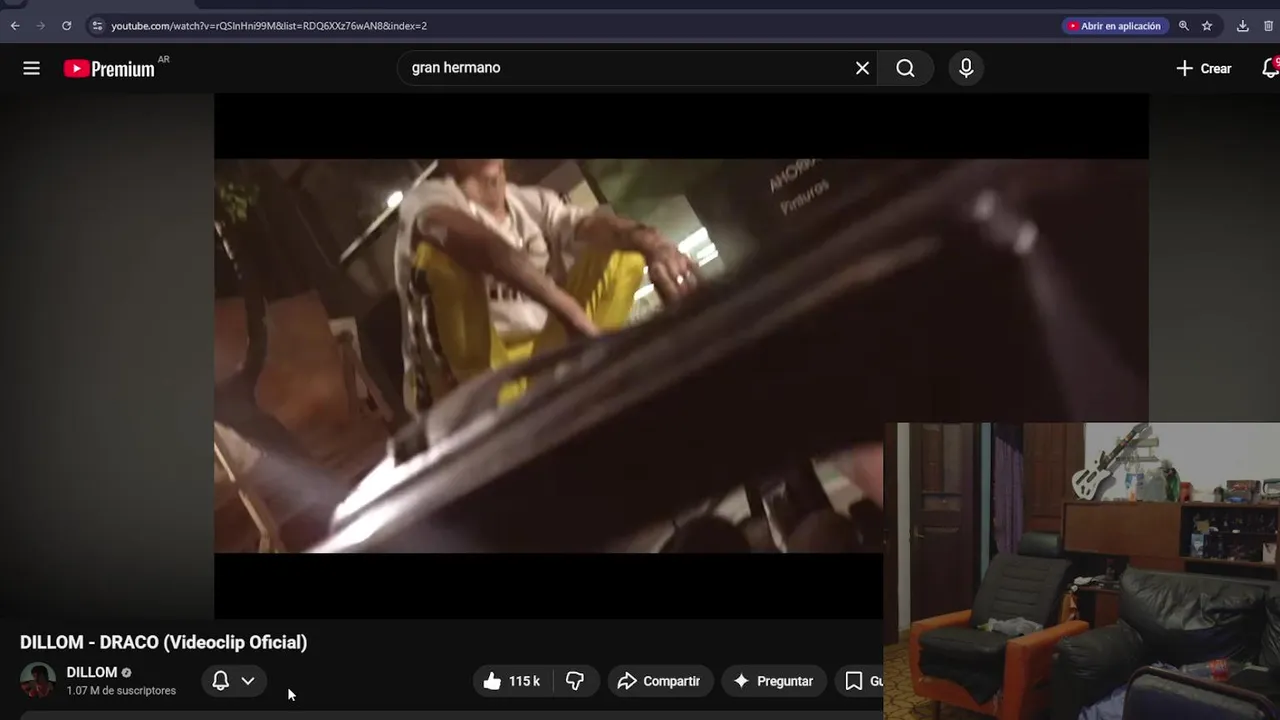Start voice search with microphone icon
This screenshot has width=1280, height=720.
coord(966,68)
